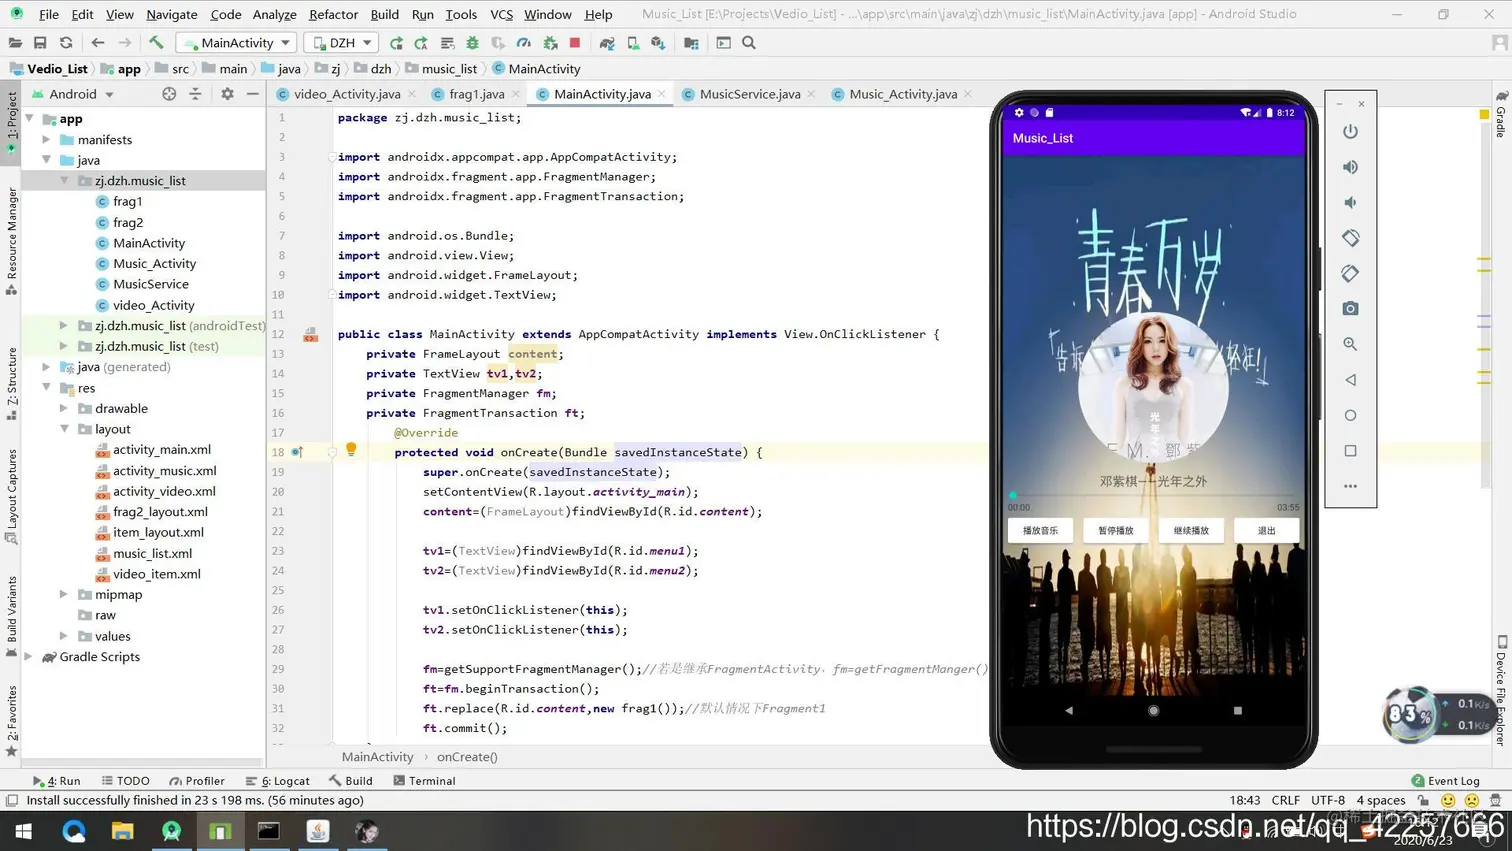Expand the manifests folder
Screen dimensions: 1512x851
46,140
